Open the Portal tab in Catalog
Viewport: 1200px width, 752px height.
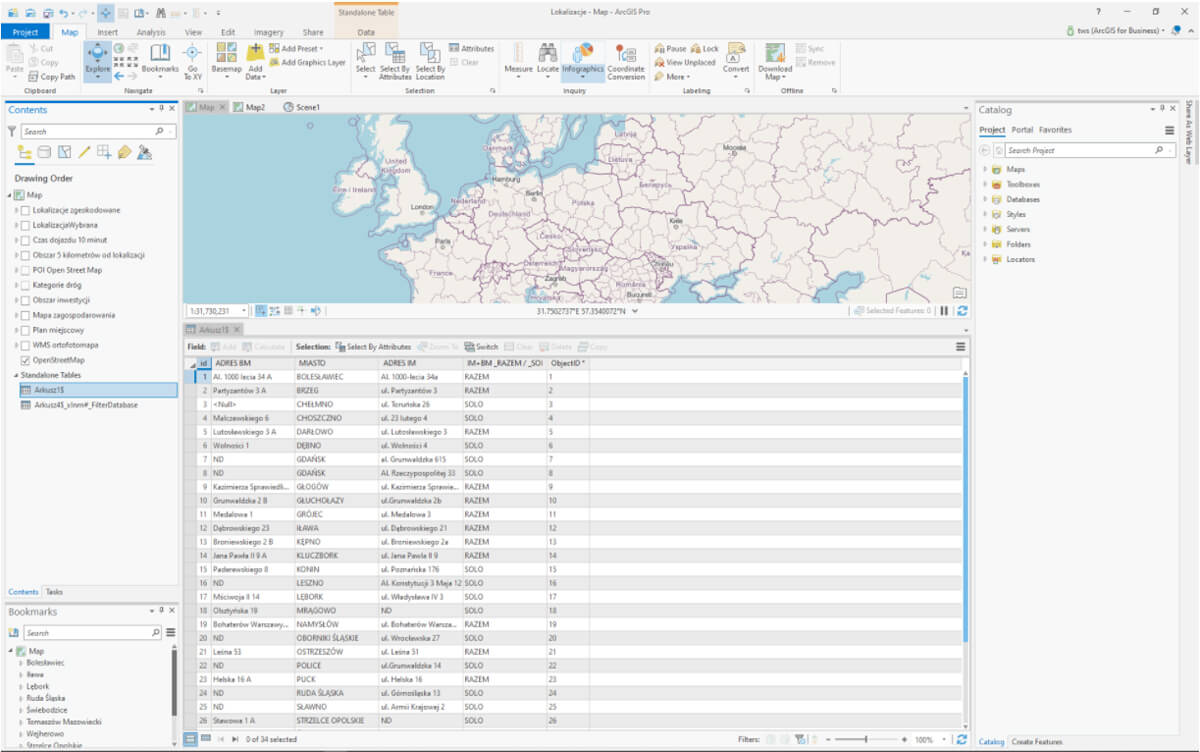click(x=1022, y=130)
